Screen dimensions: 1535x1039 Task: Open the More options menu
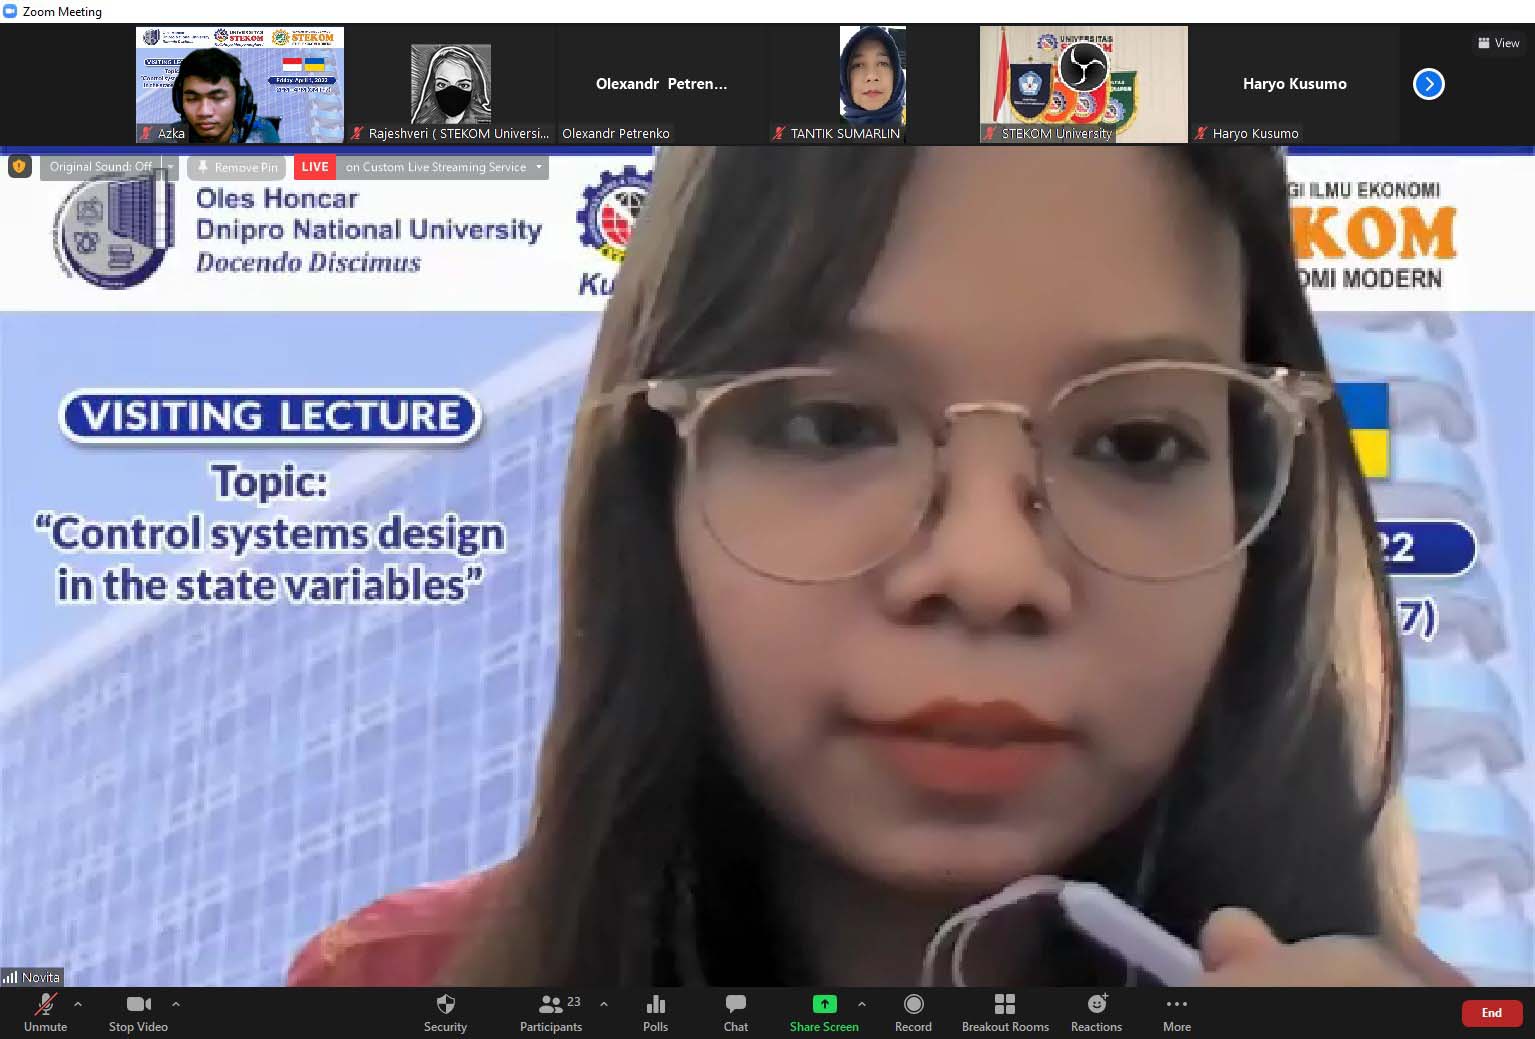(x=1177, y=1012)
